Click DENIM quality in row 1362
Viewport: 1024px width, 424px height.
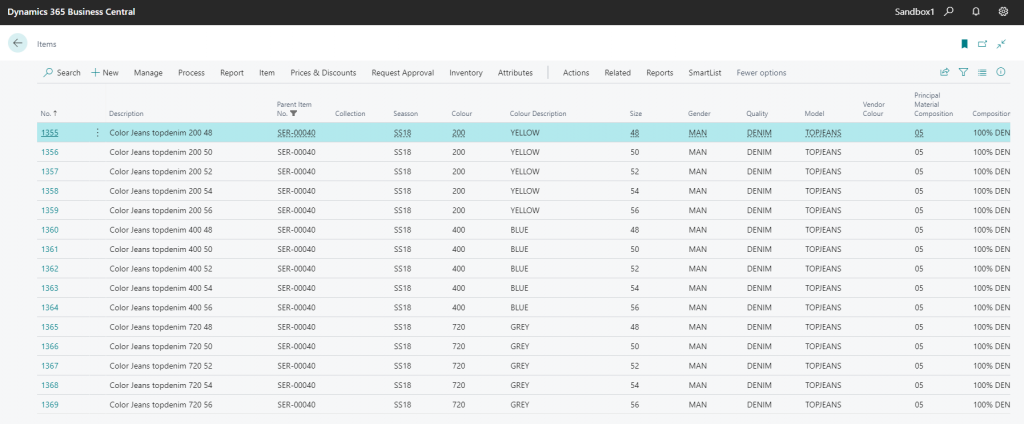tap(759, 269)
